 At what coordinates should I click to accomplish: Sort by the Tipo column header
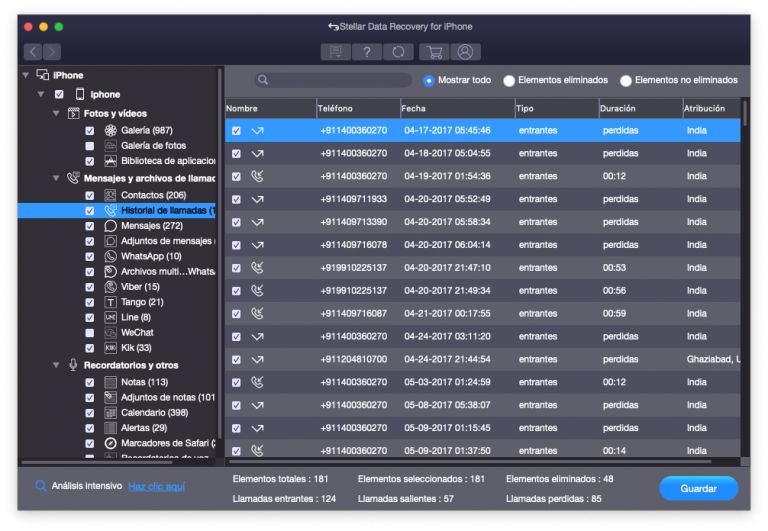point(557,108)
